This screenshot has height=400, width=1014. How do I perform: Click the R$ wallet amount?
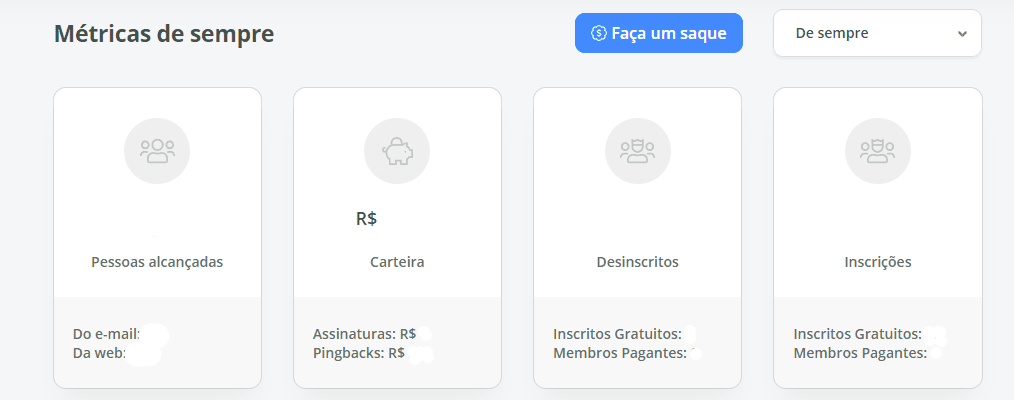[366, 218]
